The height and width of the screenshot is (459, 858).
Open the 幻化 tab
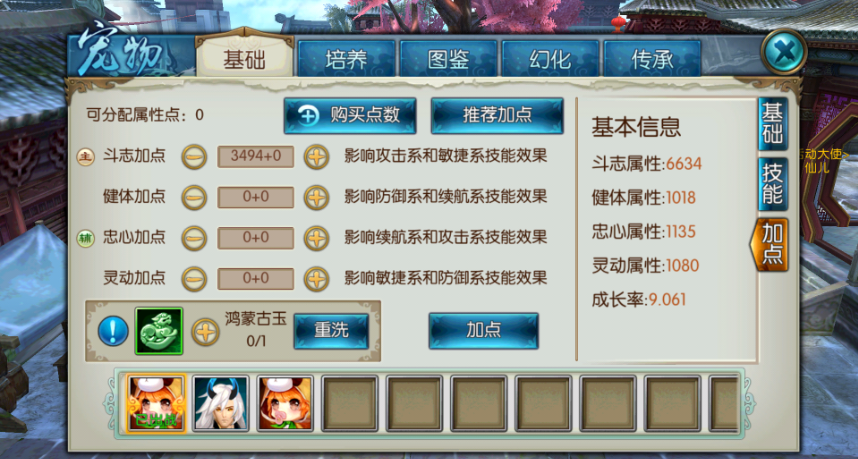coord(550,59)
